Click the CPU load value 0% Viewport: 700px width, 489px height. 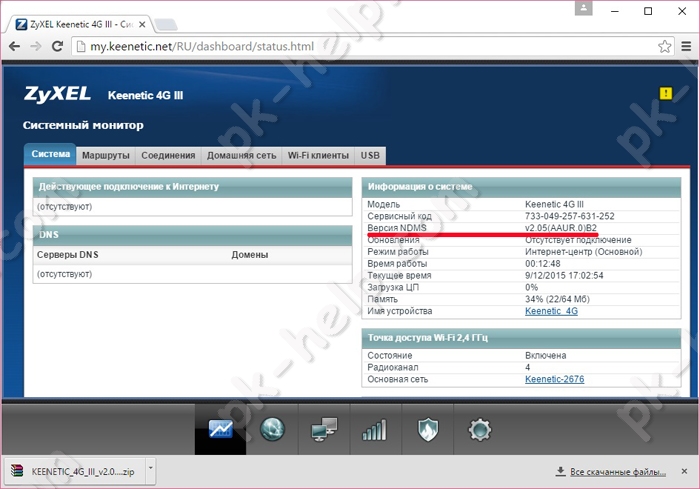[531, 287]
